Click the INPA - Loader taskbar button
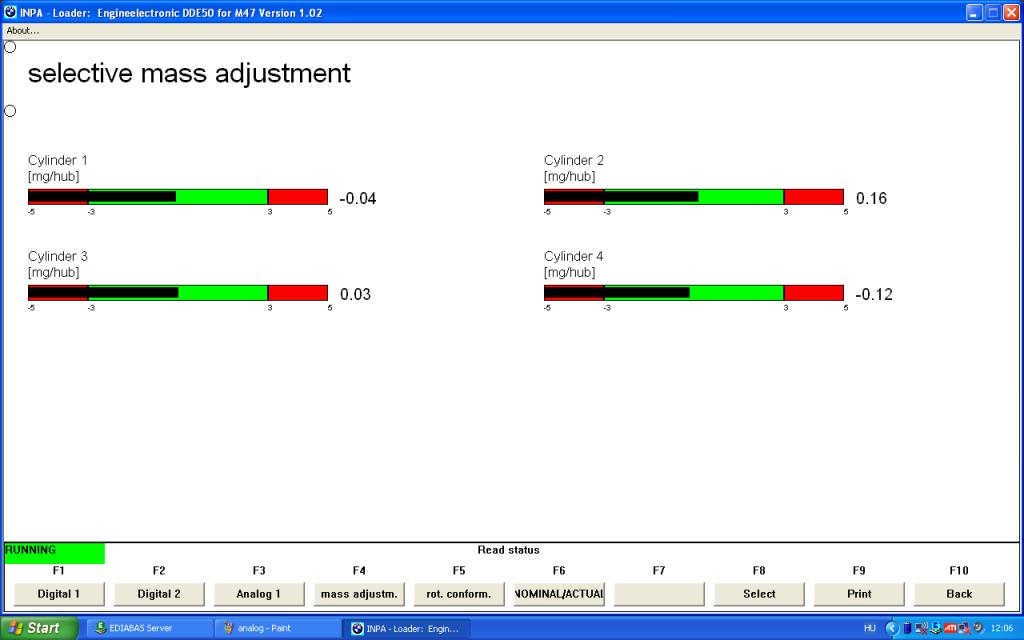 pyautogui.click(x=405, y=628)
